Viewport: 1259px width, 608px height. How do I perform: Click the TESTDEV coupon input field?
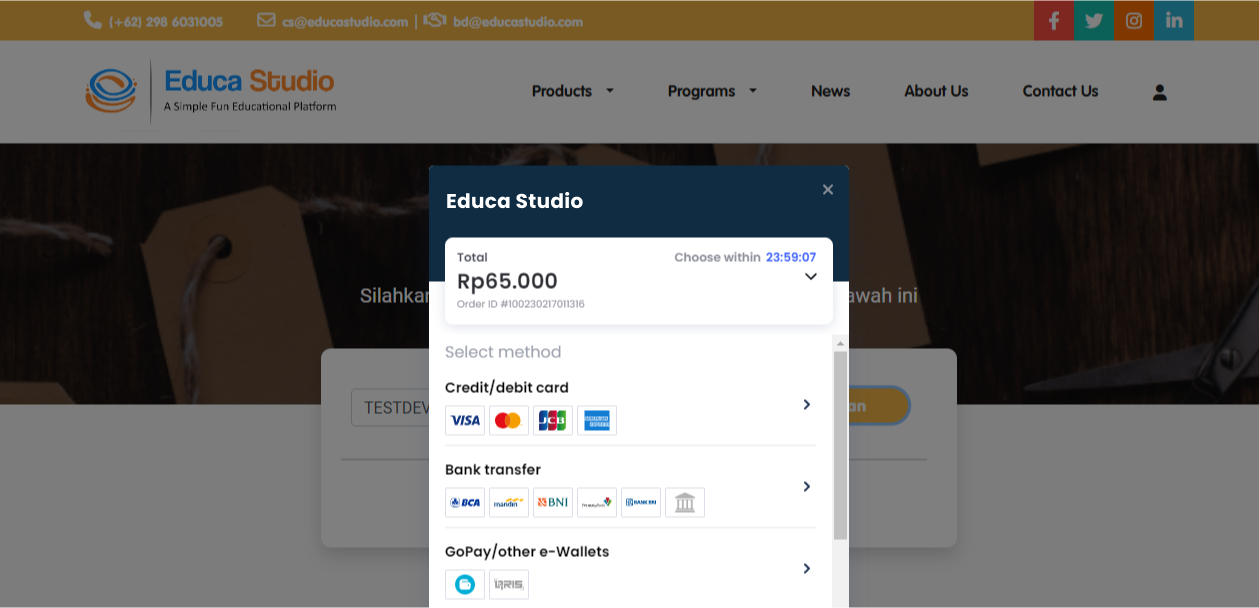(x=390, y=408)
